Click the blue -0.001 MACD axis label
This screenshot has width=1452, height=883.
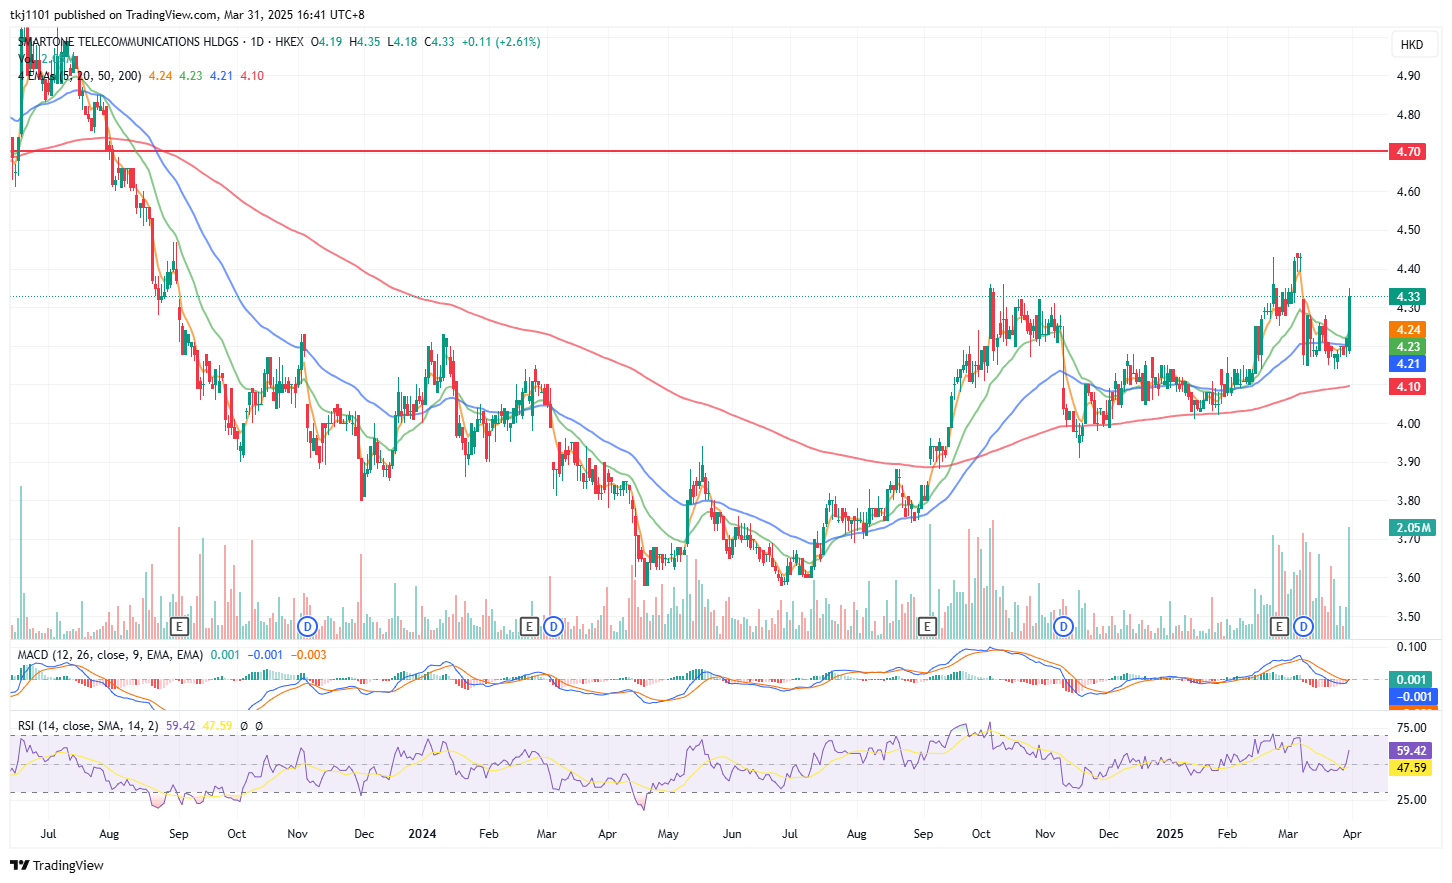coord(1413,697)
